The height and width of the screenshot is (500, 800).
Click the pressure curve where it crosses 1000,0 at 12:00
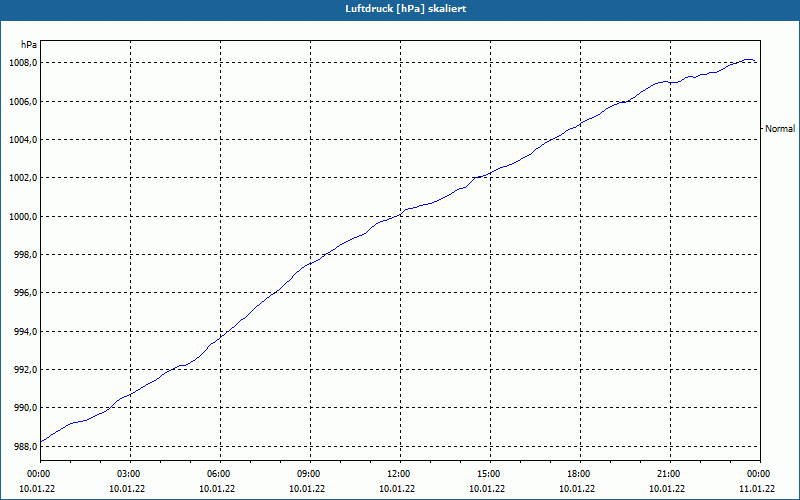pyautogui.click(x=401, y=215)
